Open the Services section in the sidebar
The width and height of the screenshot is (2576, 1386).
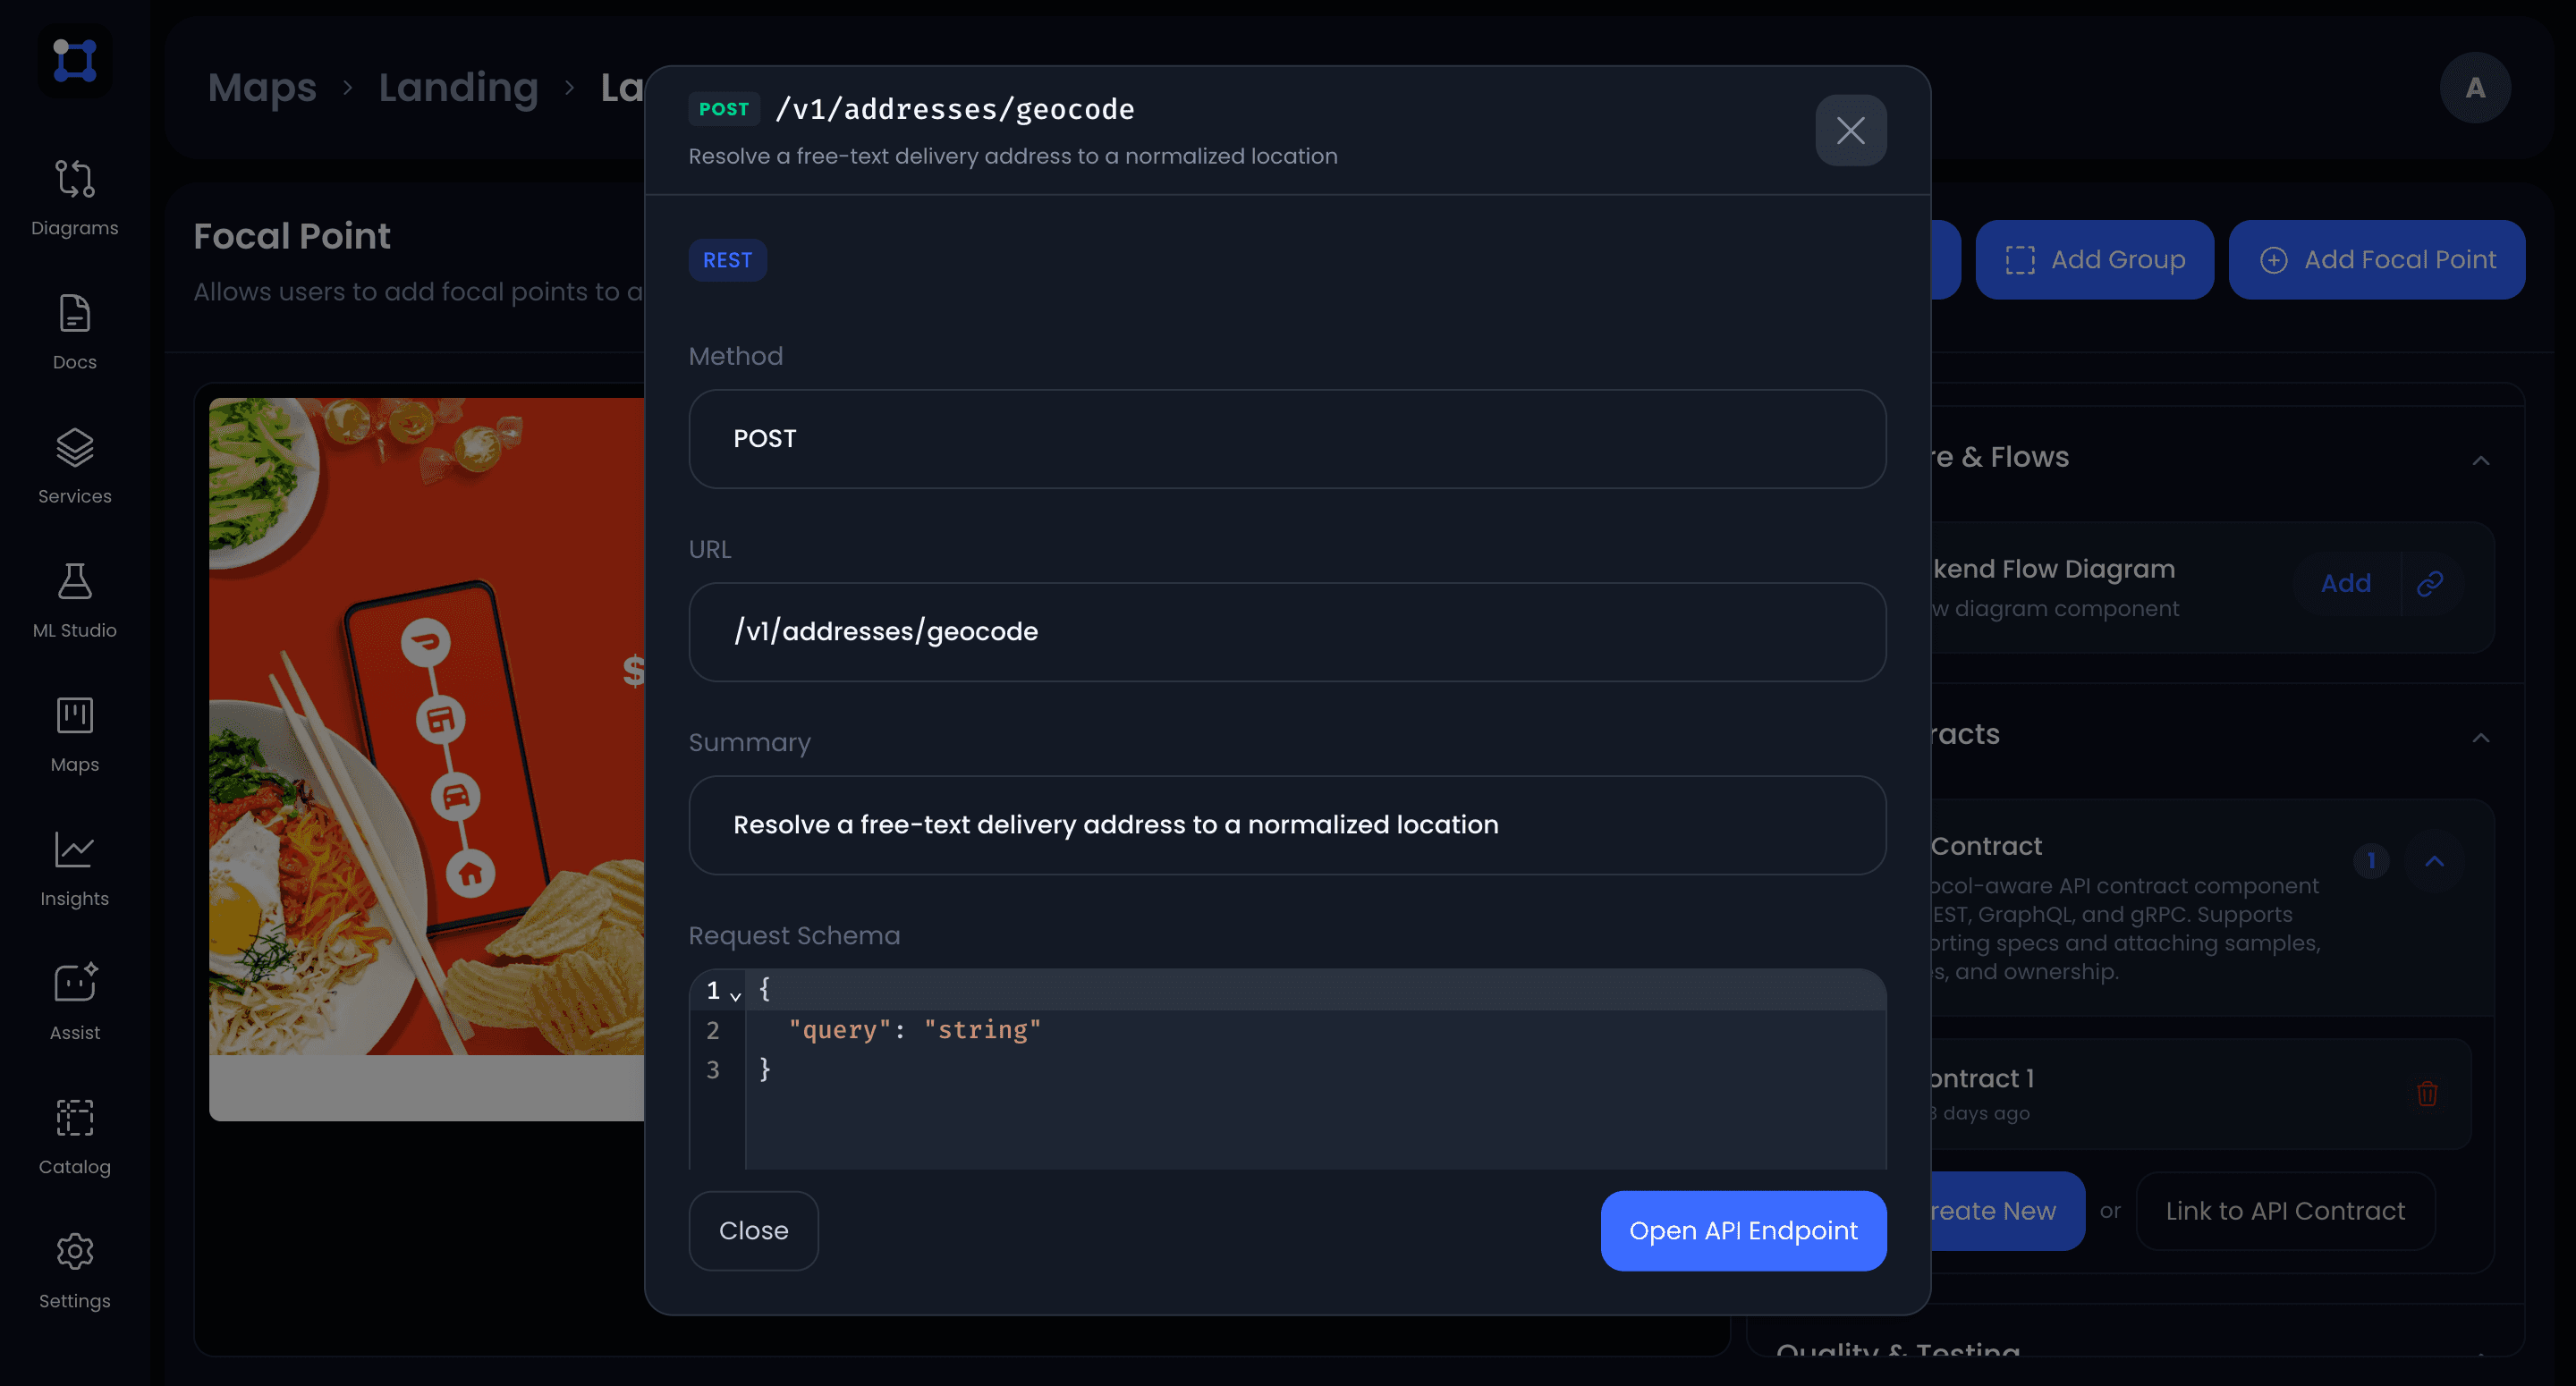click(x=75, y=465)
